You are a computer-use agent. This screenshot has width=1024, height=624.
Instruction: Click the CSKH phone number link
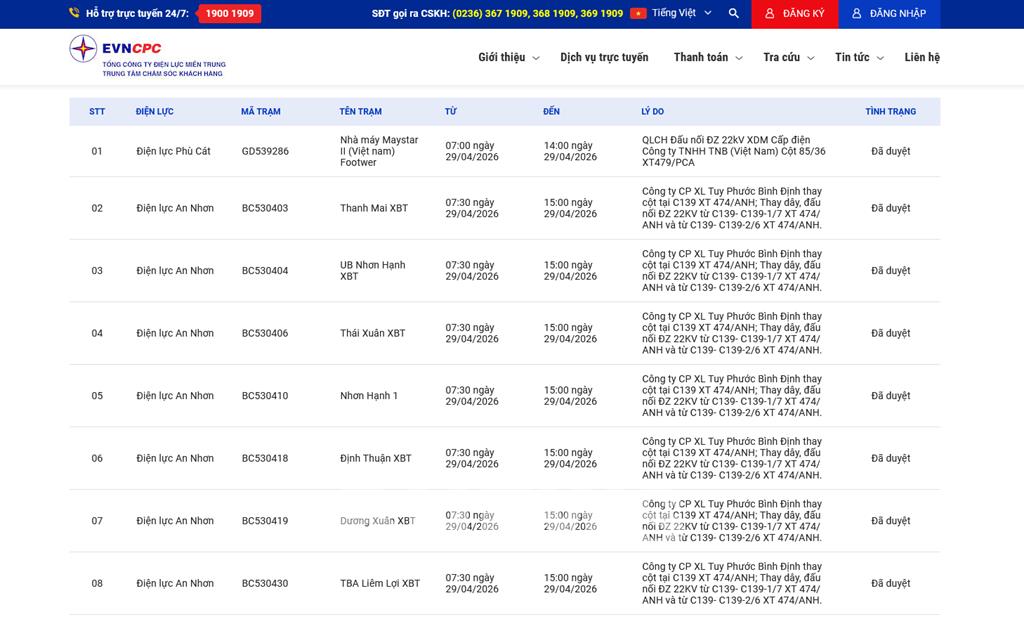(x=537, y=14)
